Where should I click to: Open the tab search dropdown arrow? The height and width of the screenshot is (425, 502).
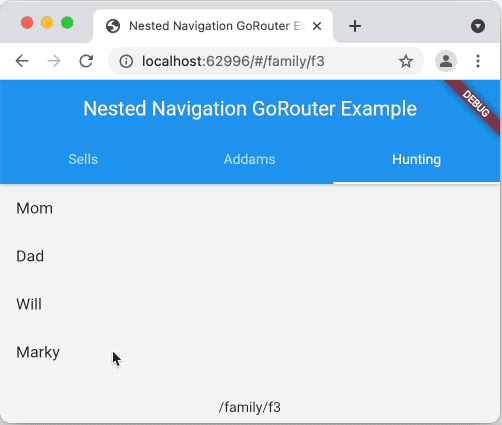(478, 26)
